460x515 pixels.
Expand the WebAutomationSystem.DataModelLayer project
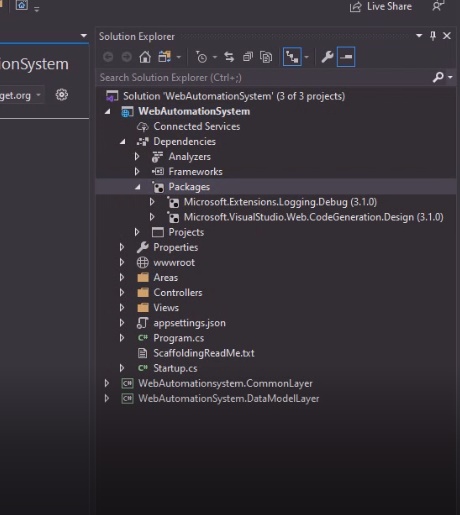(107, 398)
